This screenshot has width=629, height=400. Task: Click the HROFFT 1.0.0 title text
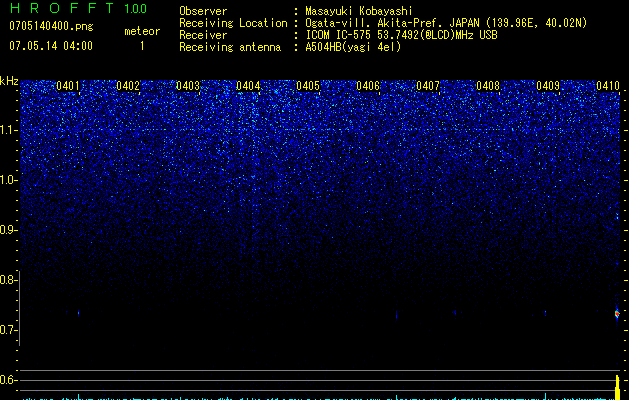point(78,8)
